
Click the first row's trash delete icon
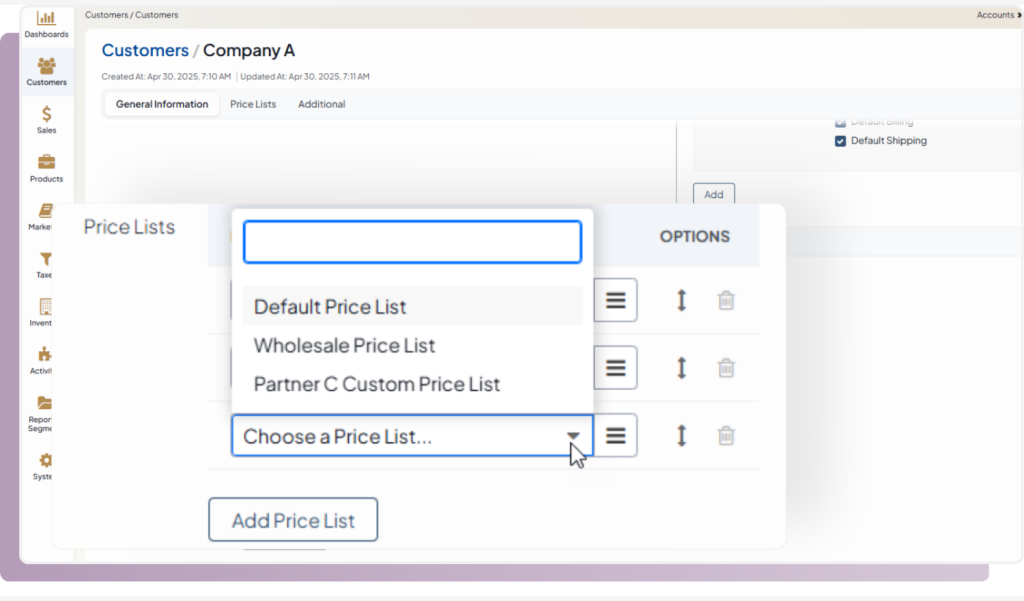726,300
